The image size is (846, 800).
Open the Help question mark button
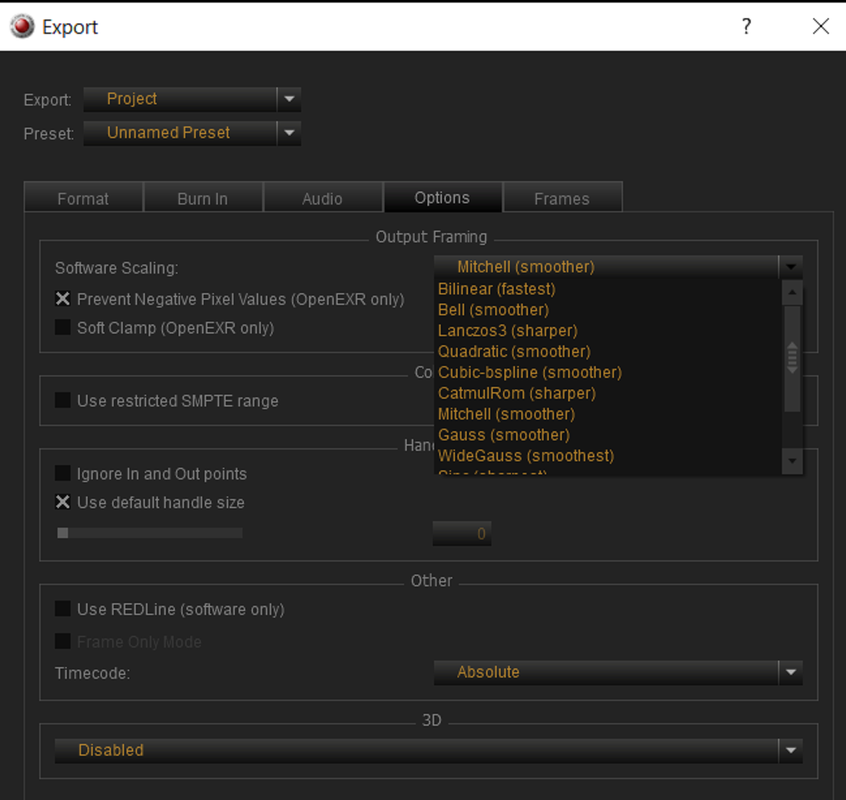click(746, 26)
